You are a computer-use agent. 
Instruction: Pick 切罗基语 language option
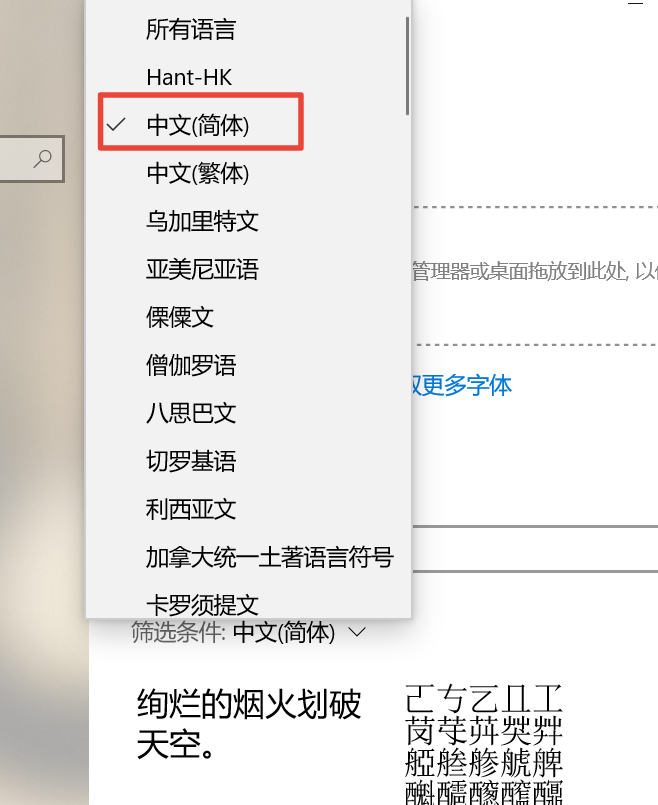pos(248,461)
